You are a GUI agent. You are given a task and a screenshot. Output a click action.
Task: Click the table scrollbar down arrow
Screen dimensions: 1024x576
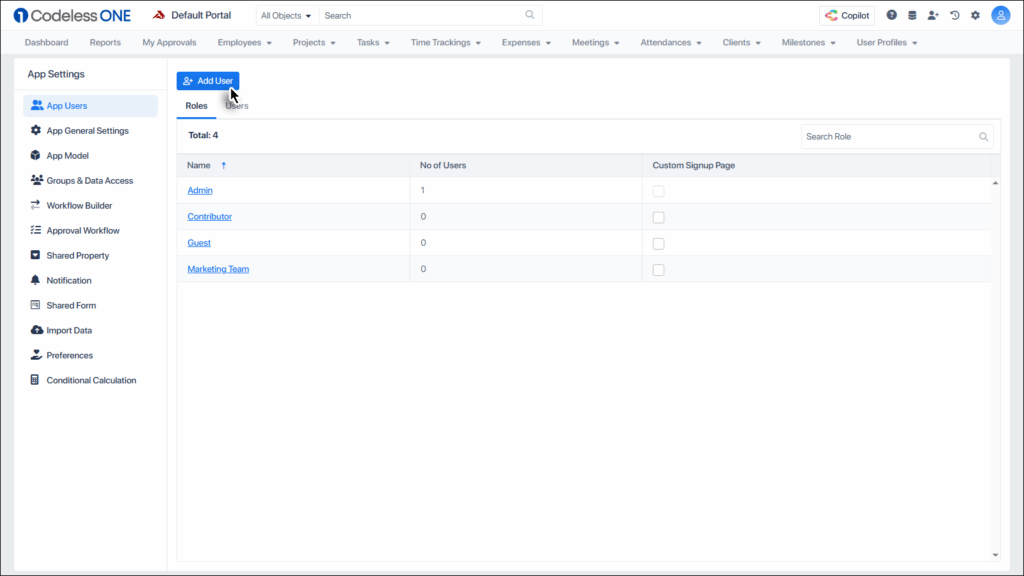tap(995, 555)
